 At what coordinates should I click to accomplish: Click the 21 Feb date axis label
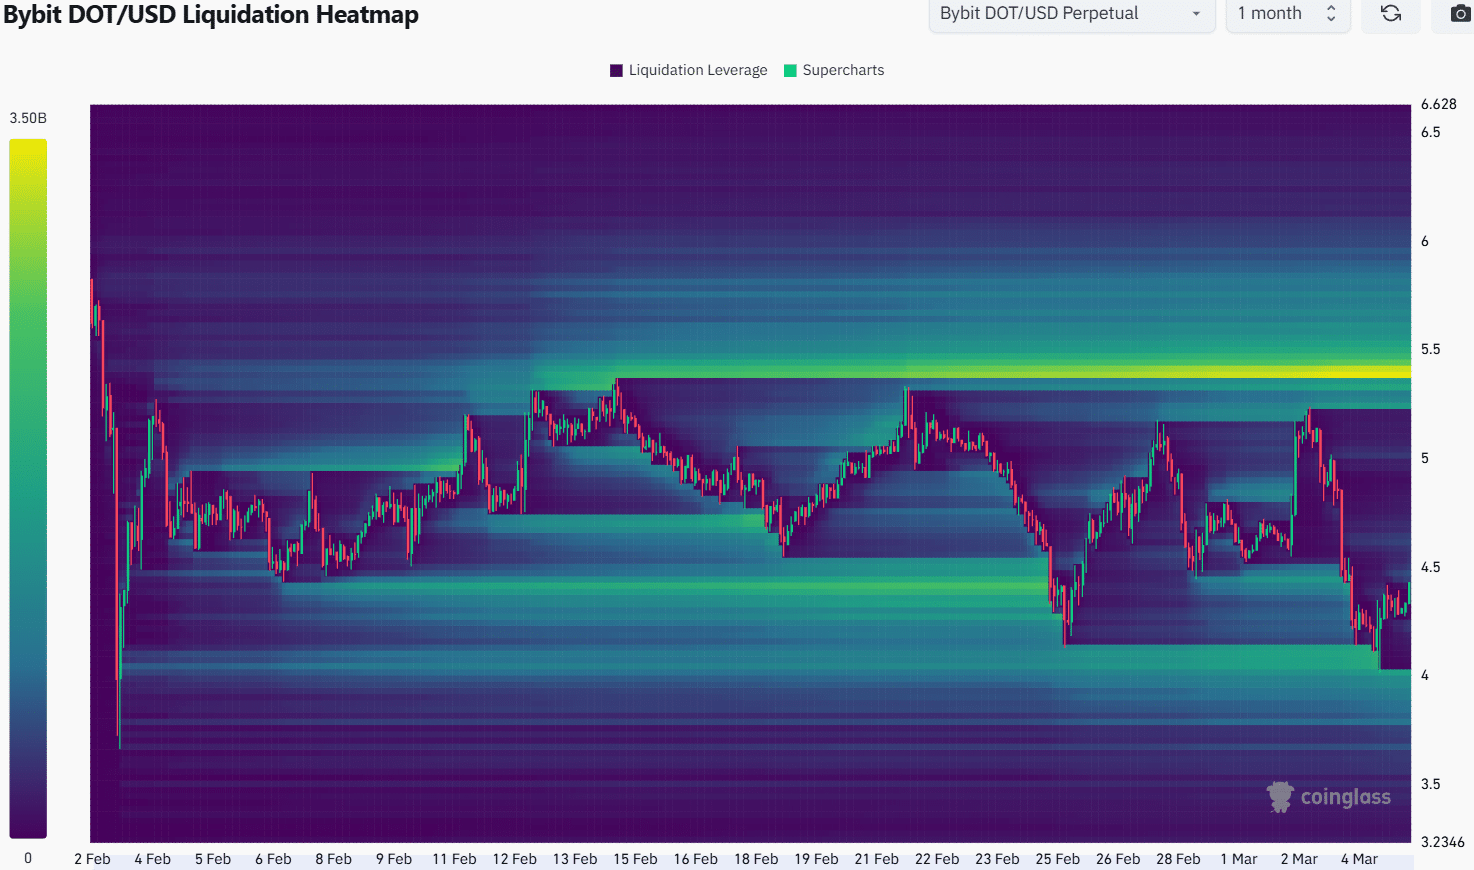tap(877, 859)
